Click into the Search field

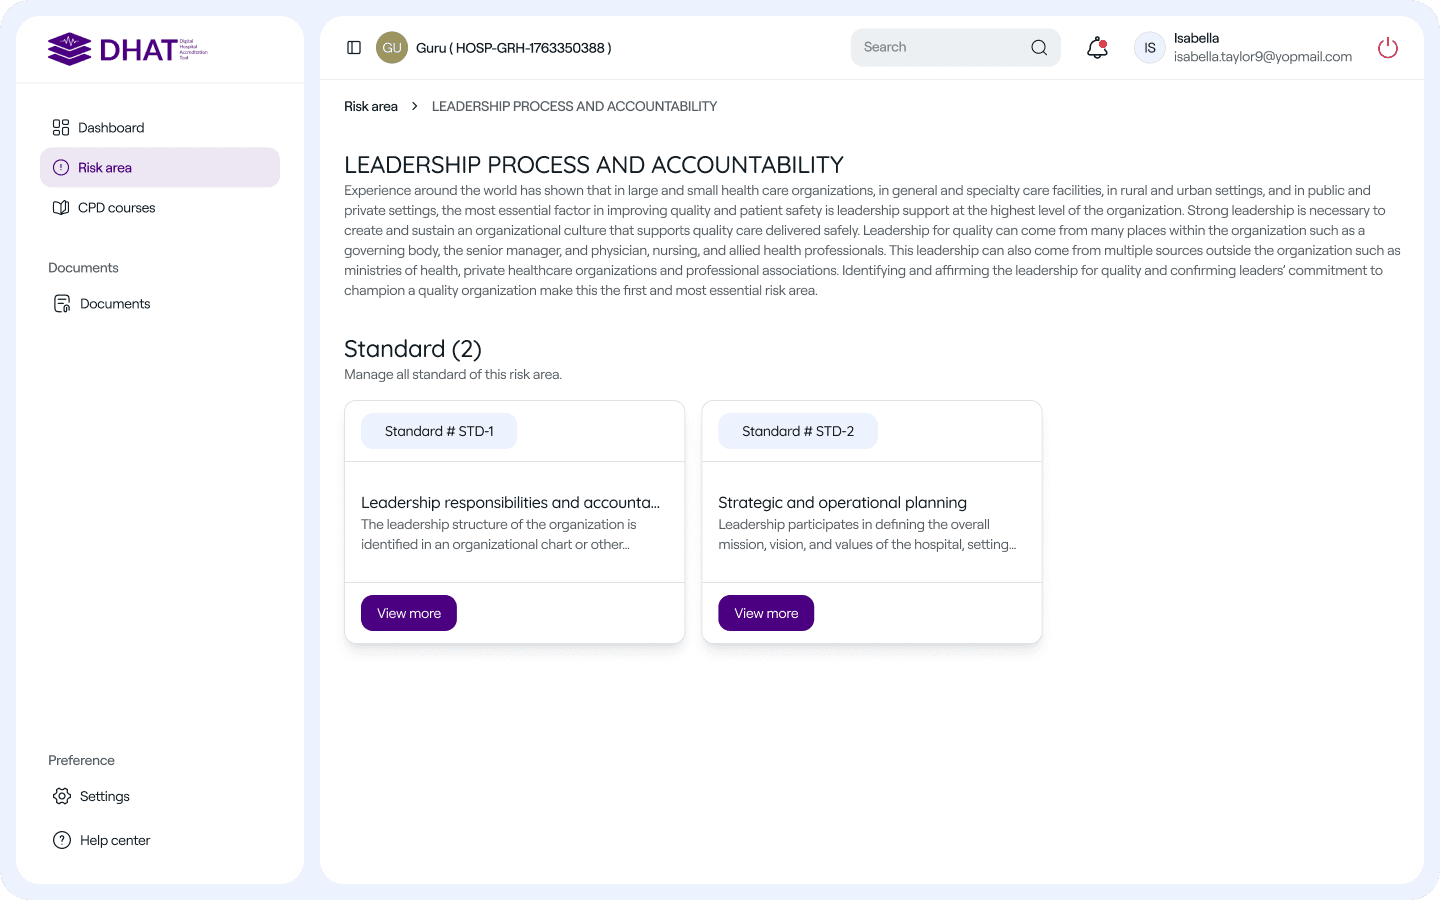(940, 48)
